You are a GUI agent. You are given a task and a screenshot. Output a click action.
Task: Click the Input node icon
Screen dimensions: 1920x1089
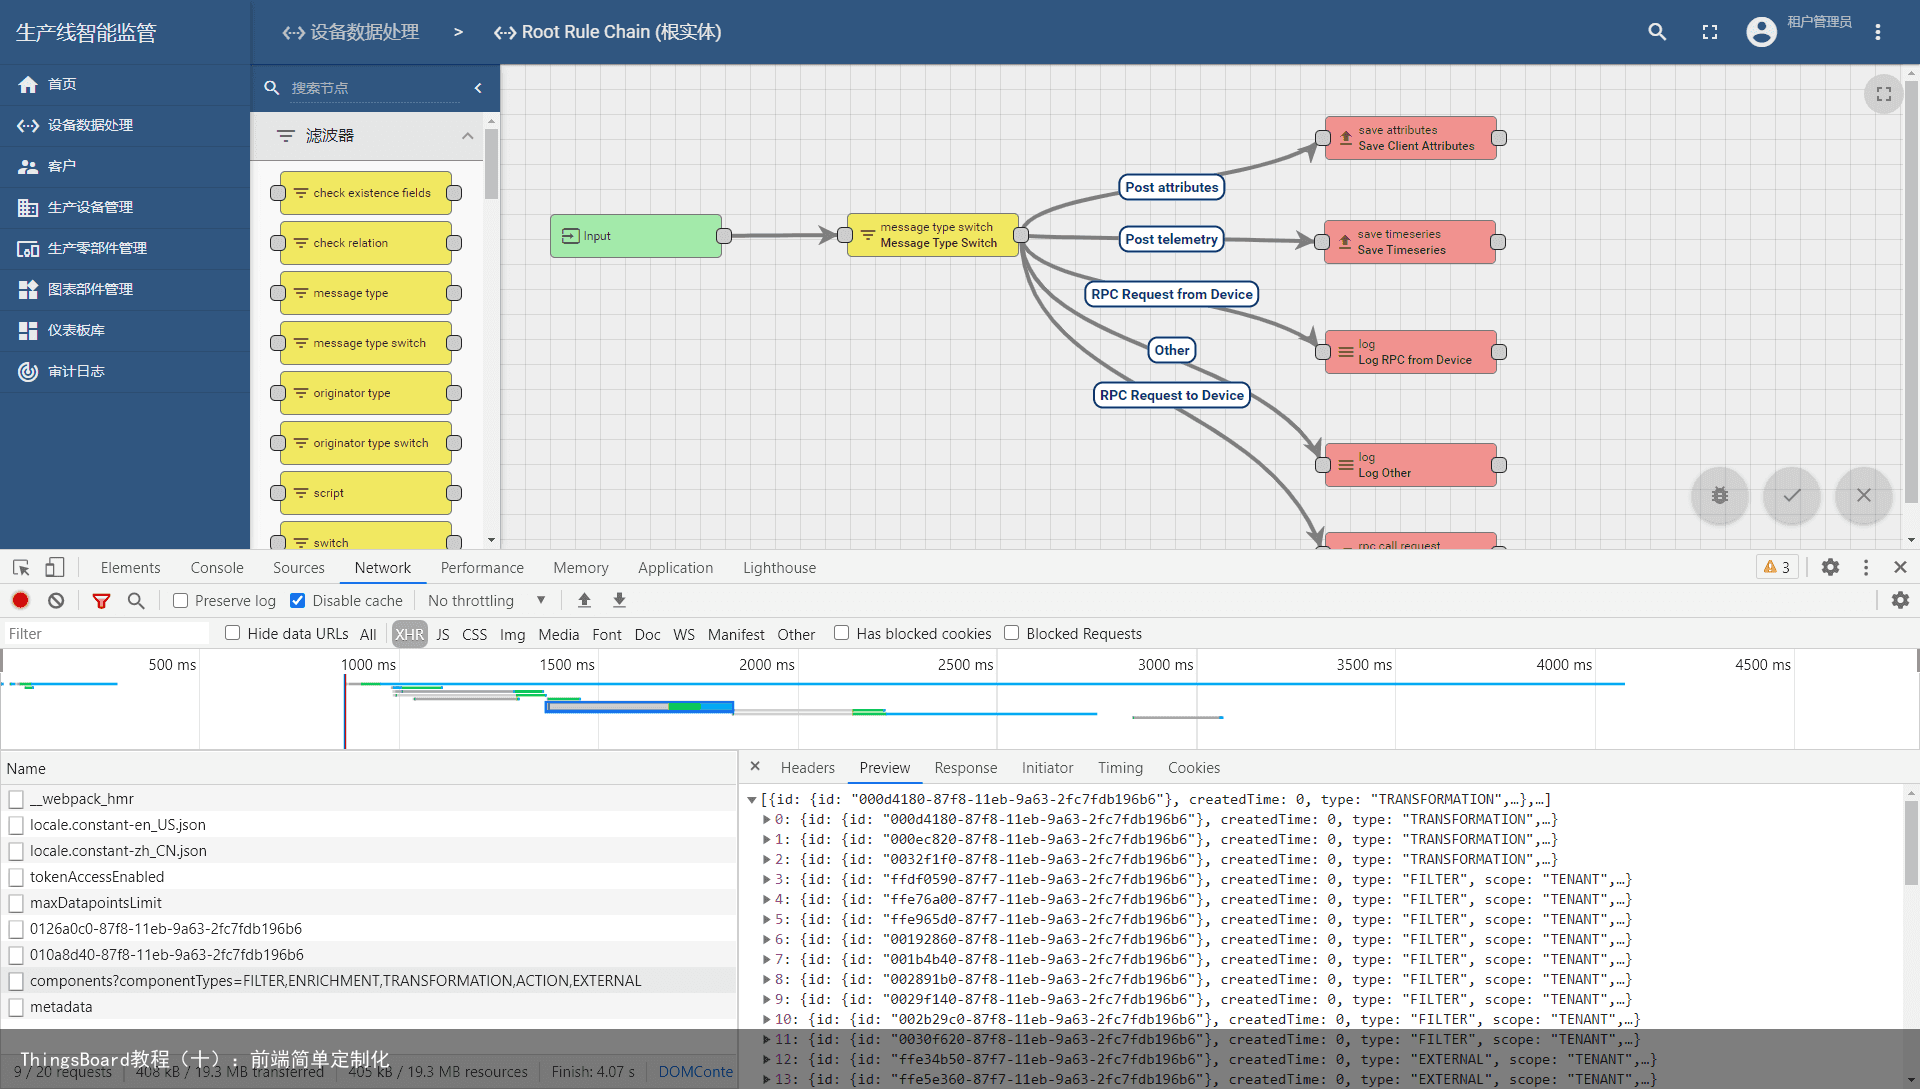(571, 236)
